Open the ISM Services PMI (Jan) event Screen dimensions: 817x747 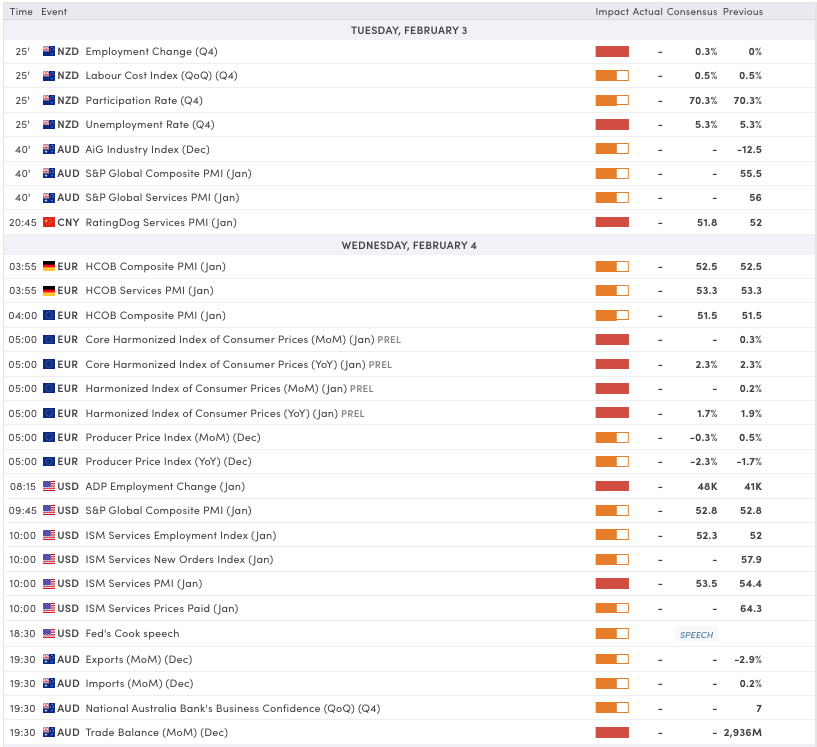(144, 583)
